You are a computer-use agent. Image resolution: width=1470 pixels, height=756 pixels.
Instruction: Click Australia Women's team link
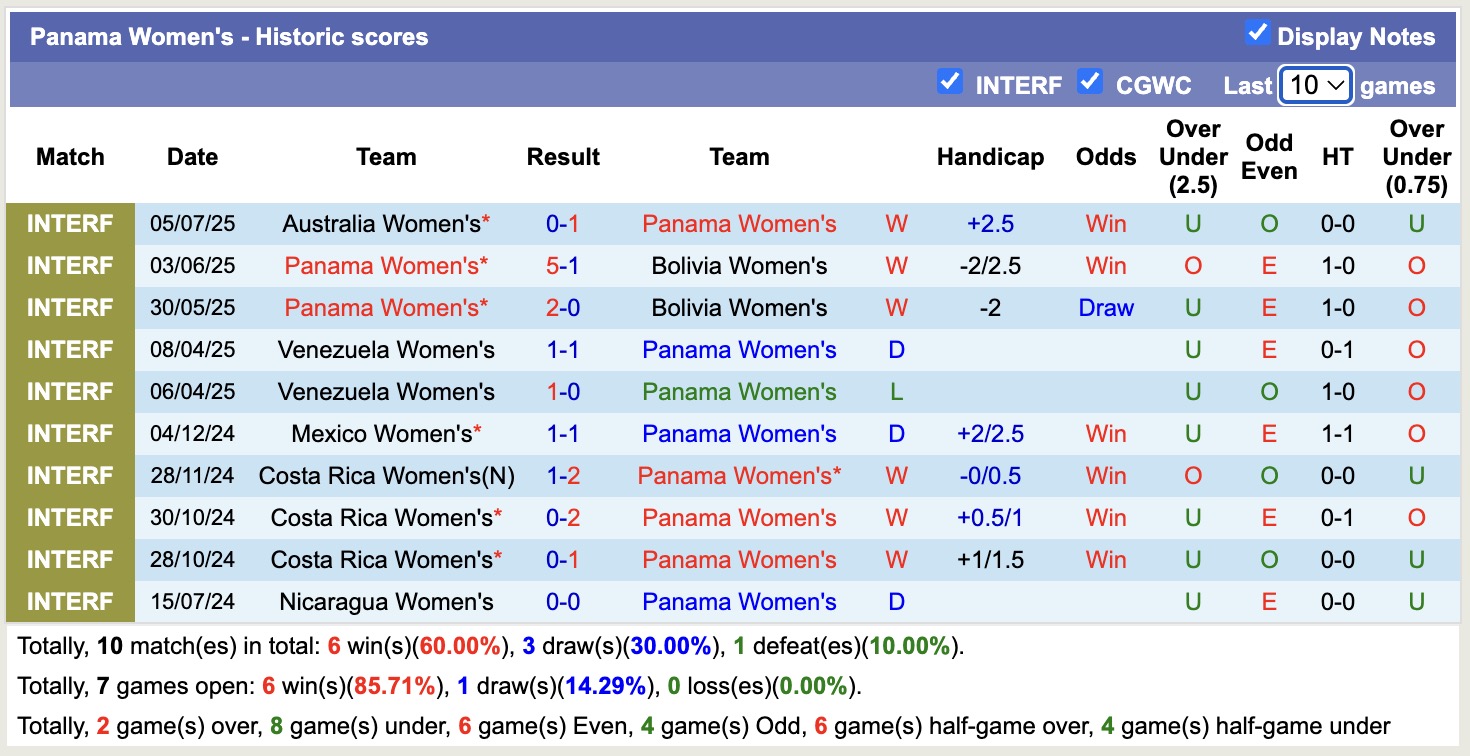381,224
